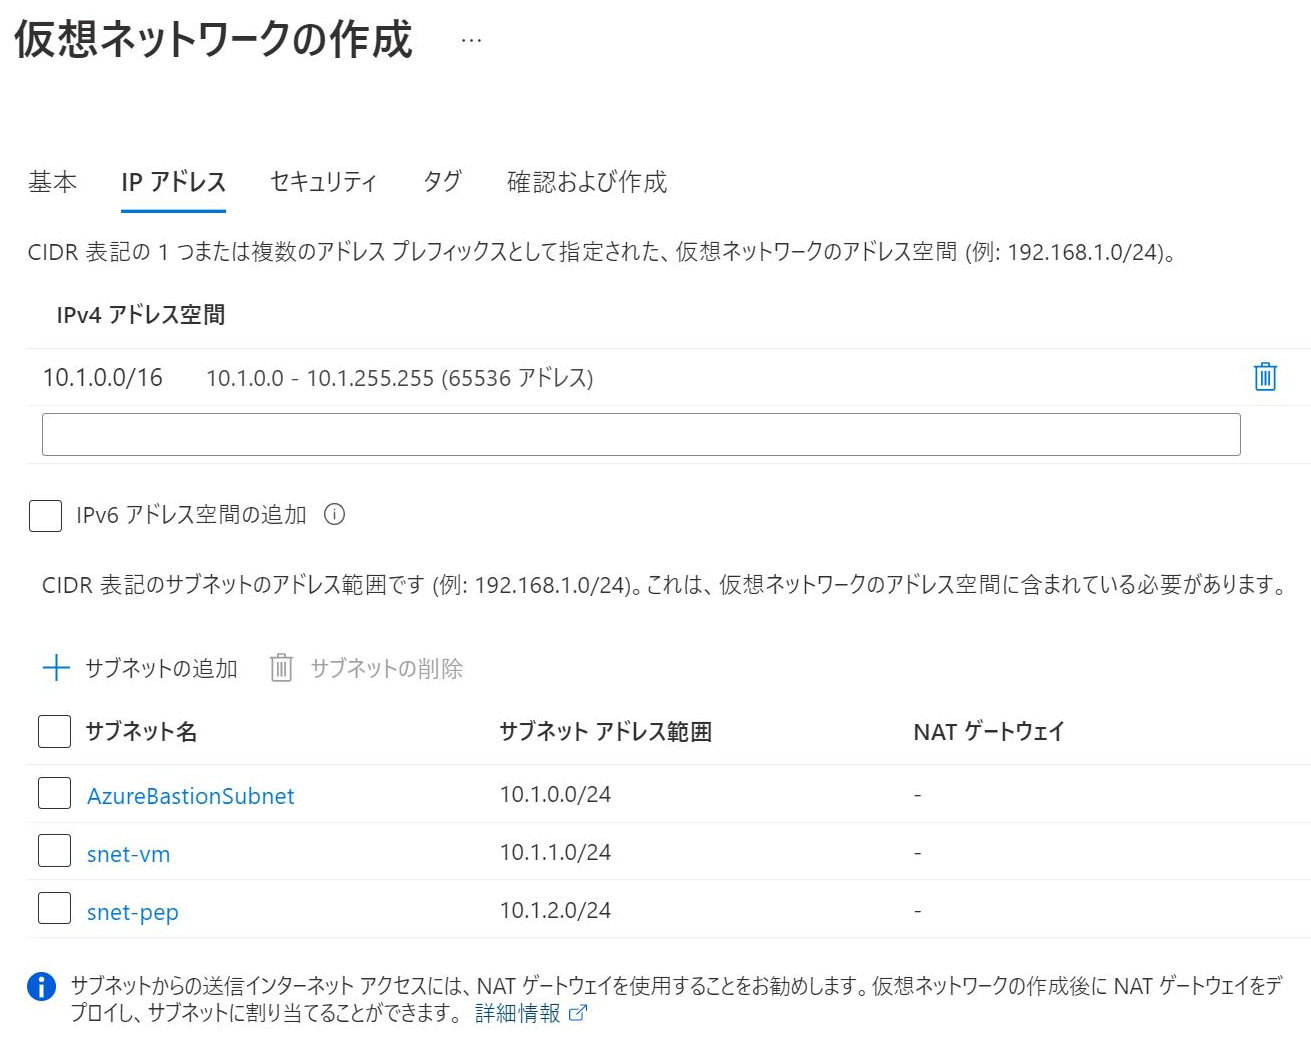
Task: Enable the IPv6 アドレス空間の追加 checkbox
Action: pos(44,515)
